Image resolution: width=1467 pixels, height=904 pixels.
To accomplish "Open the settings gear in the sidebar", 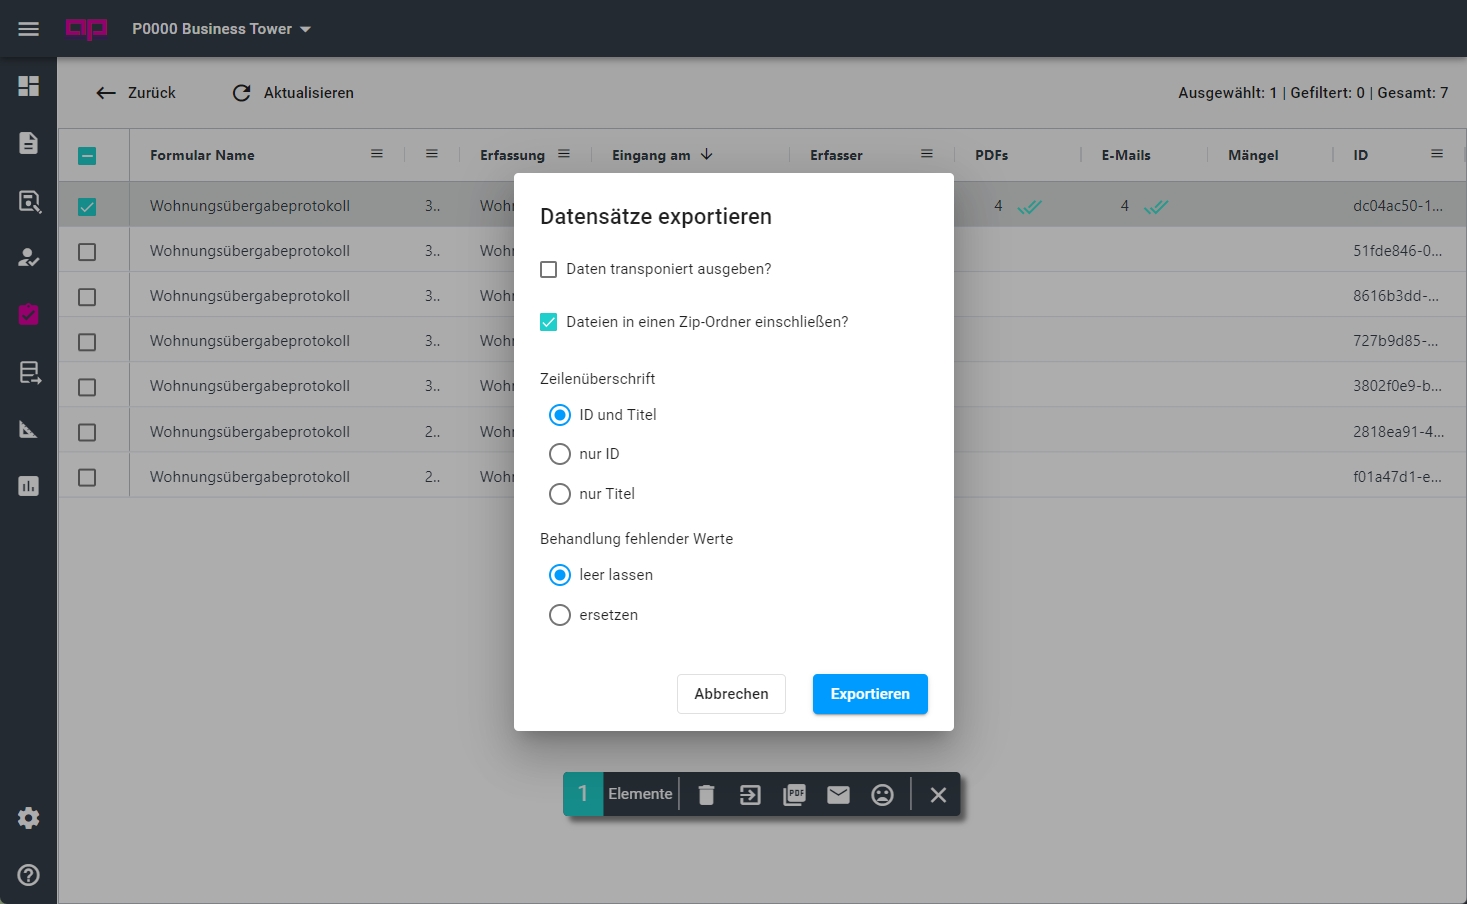I will pos(29,818).
